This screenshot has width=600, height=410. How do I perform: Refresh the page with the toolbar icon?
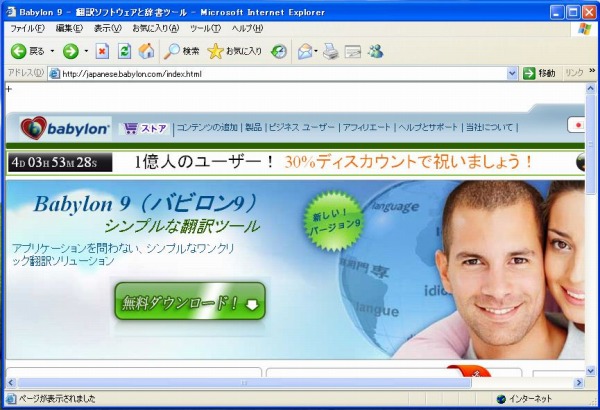[x=124, y=51]
